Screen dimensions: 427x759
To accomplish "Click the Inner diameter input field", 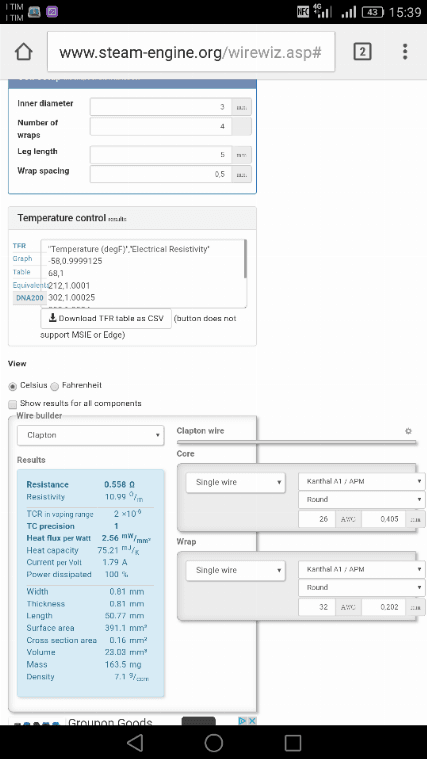I will coord(160,106).
